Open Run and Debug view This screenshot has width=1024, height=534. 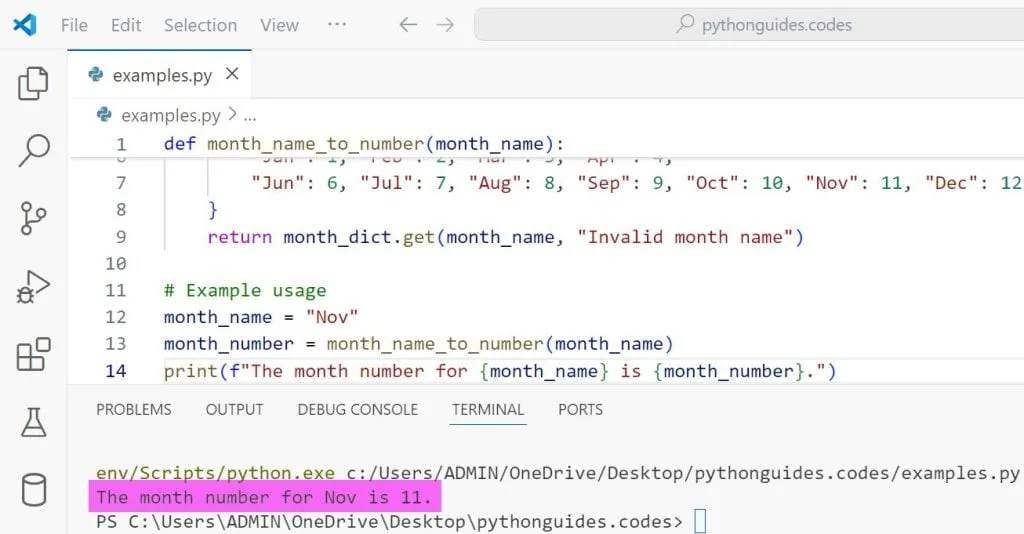click(x=34, y=287)
